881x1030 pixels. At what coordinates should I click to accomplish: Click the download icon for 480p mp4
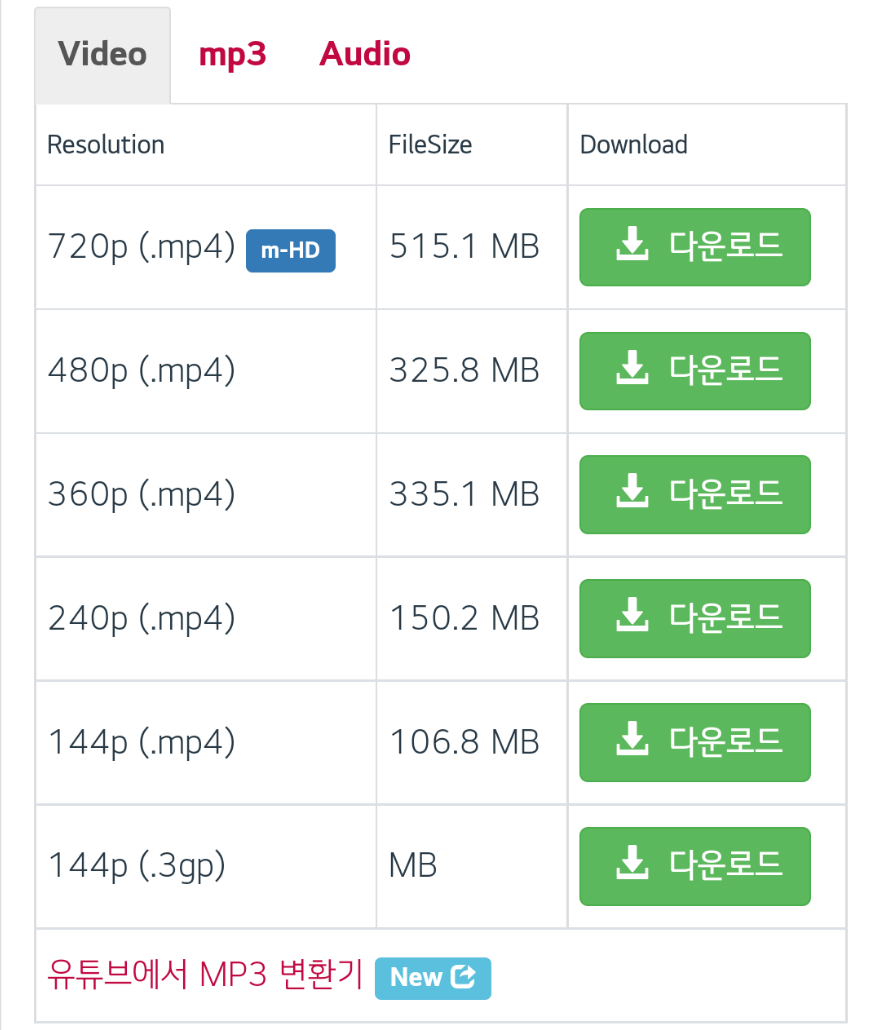pos(632,371)
